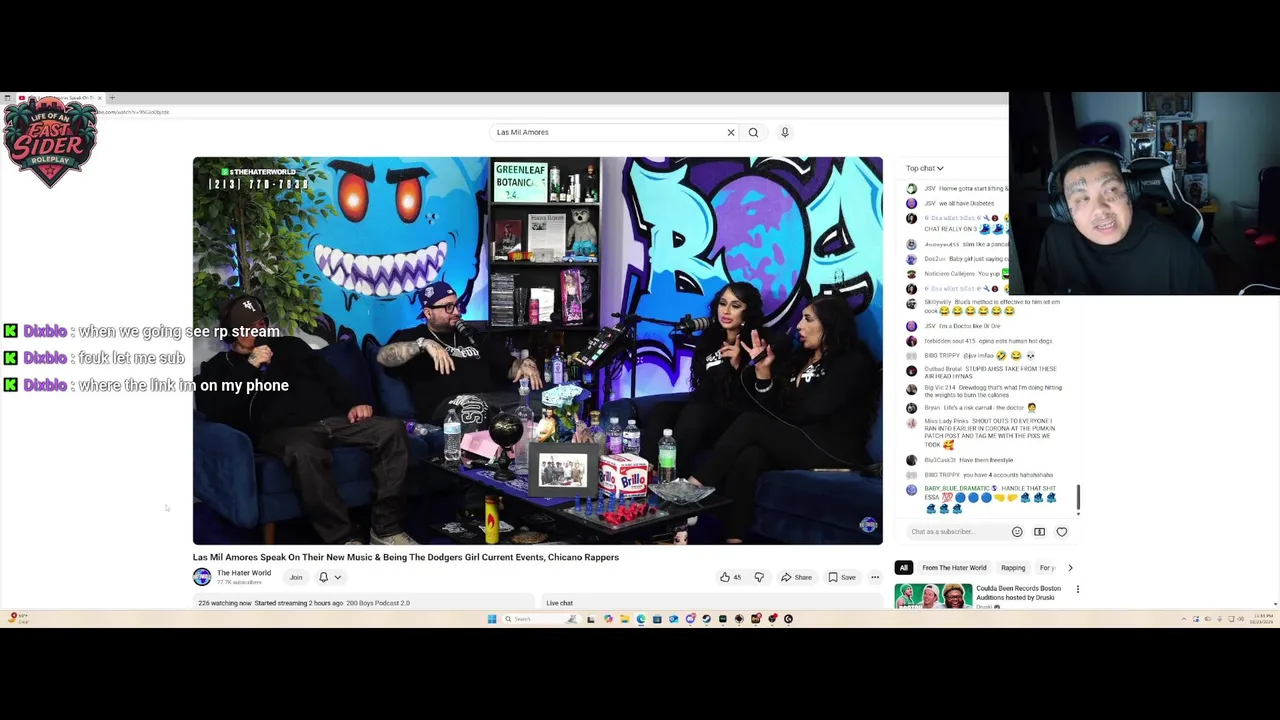Viewport: 1280px width, 720px height.
Task: Open File Explorer from taskbar
Action: click(625, 619)
